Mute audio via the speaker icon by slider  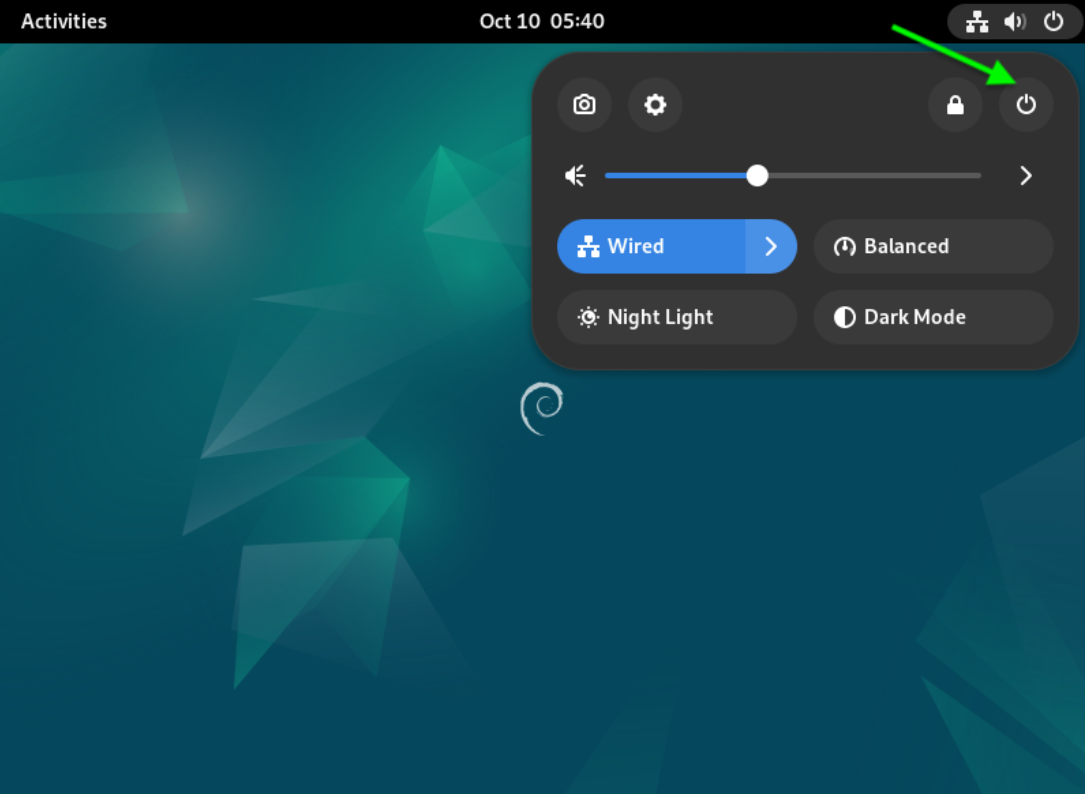click(576, 176)
